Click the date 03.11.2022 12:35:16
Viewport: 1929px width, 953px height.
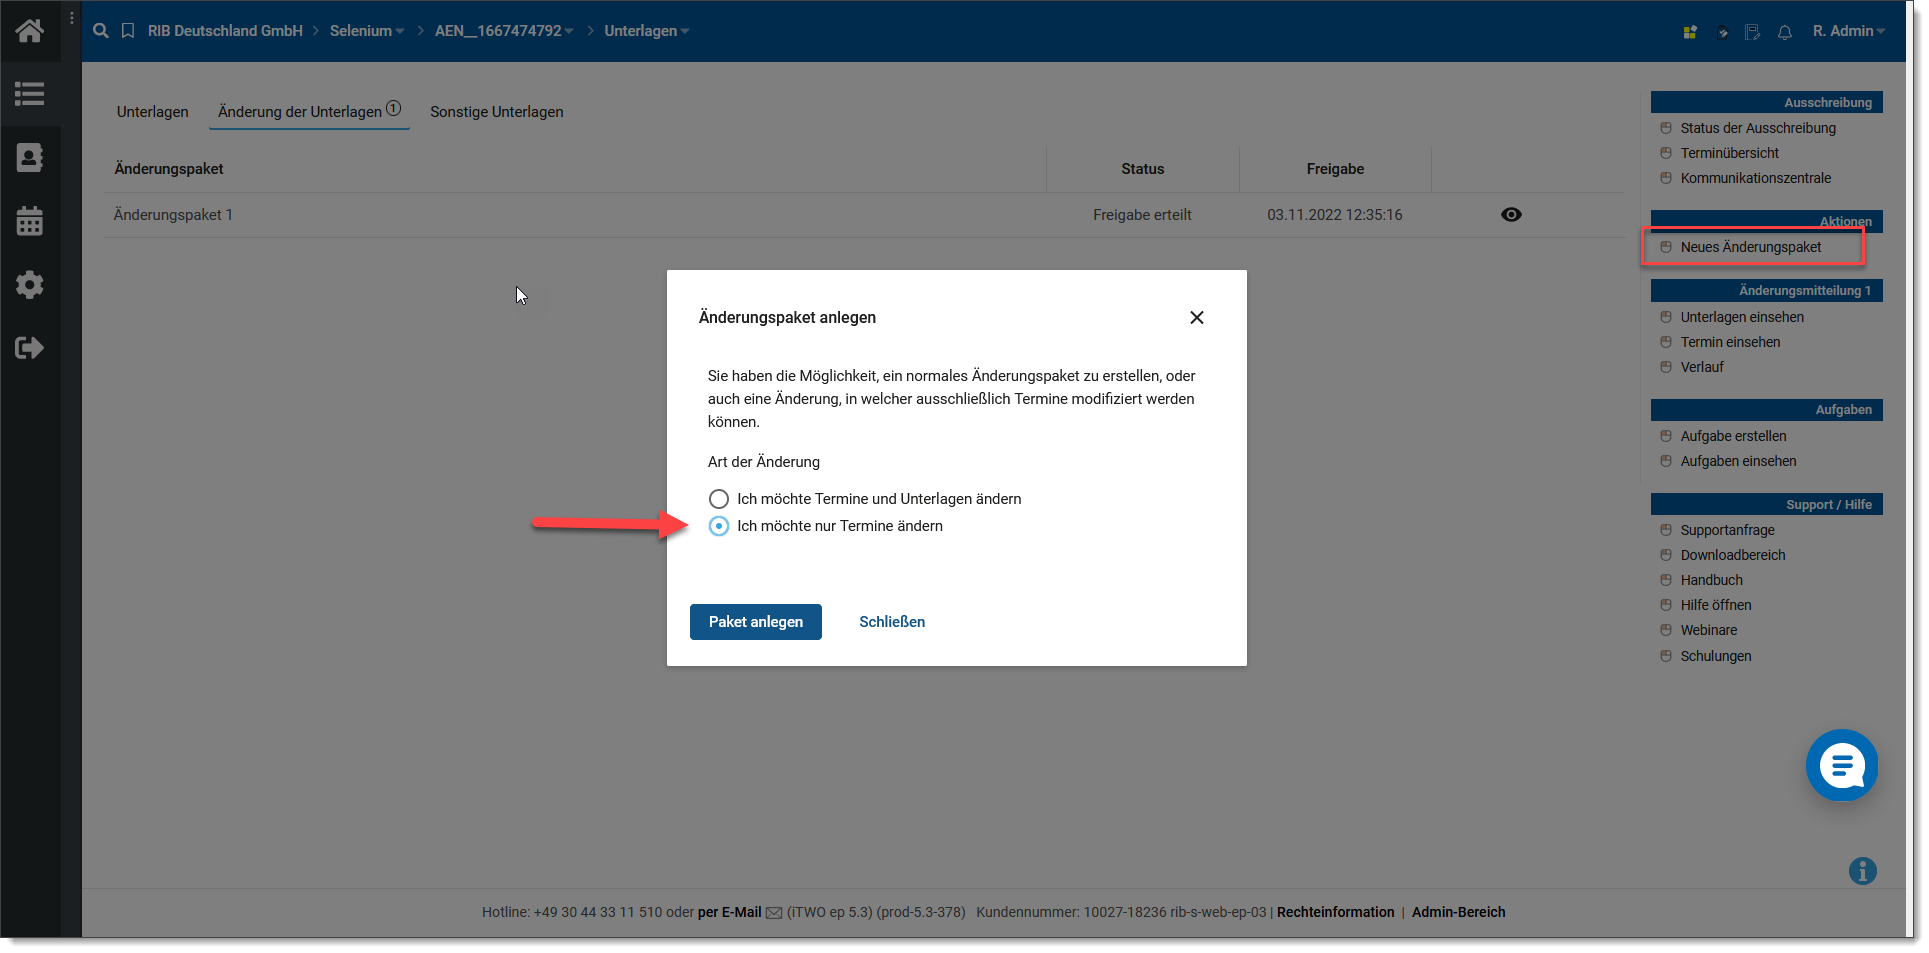pos(1335,215)
